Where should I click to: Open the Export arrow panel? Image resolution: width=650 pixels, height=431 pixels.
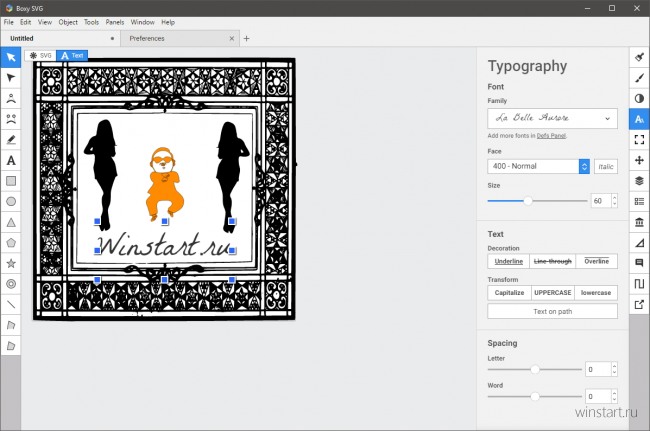[x=639, y=304]
